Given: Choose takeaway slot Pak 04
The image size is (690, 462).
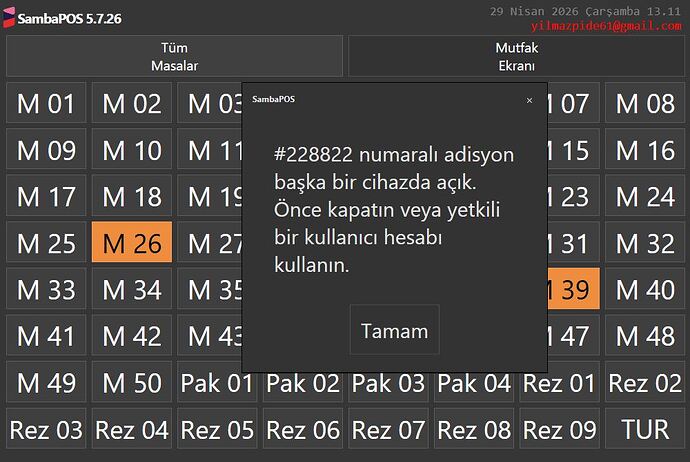Looking at the screenshot, I should tap(474, 386).
